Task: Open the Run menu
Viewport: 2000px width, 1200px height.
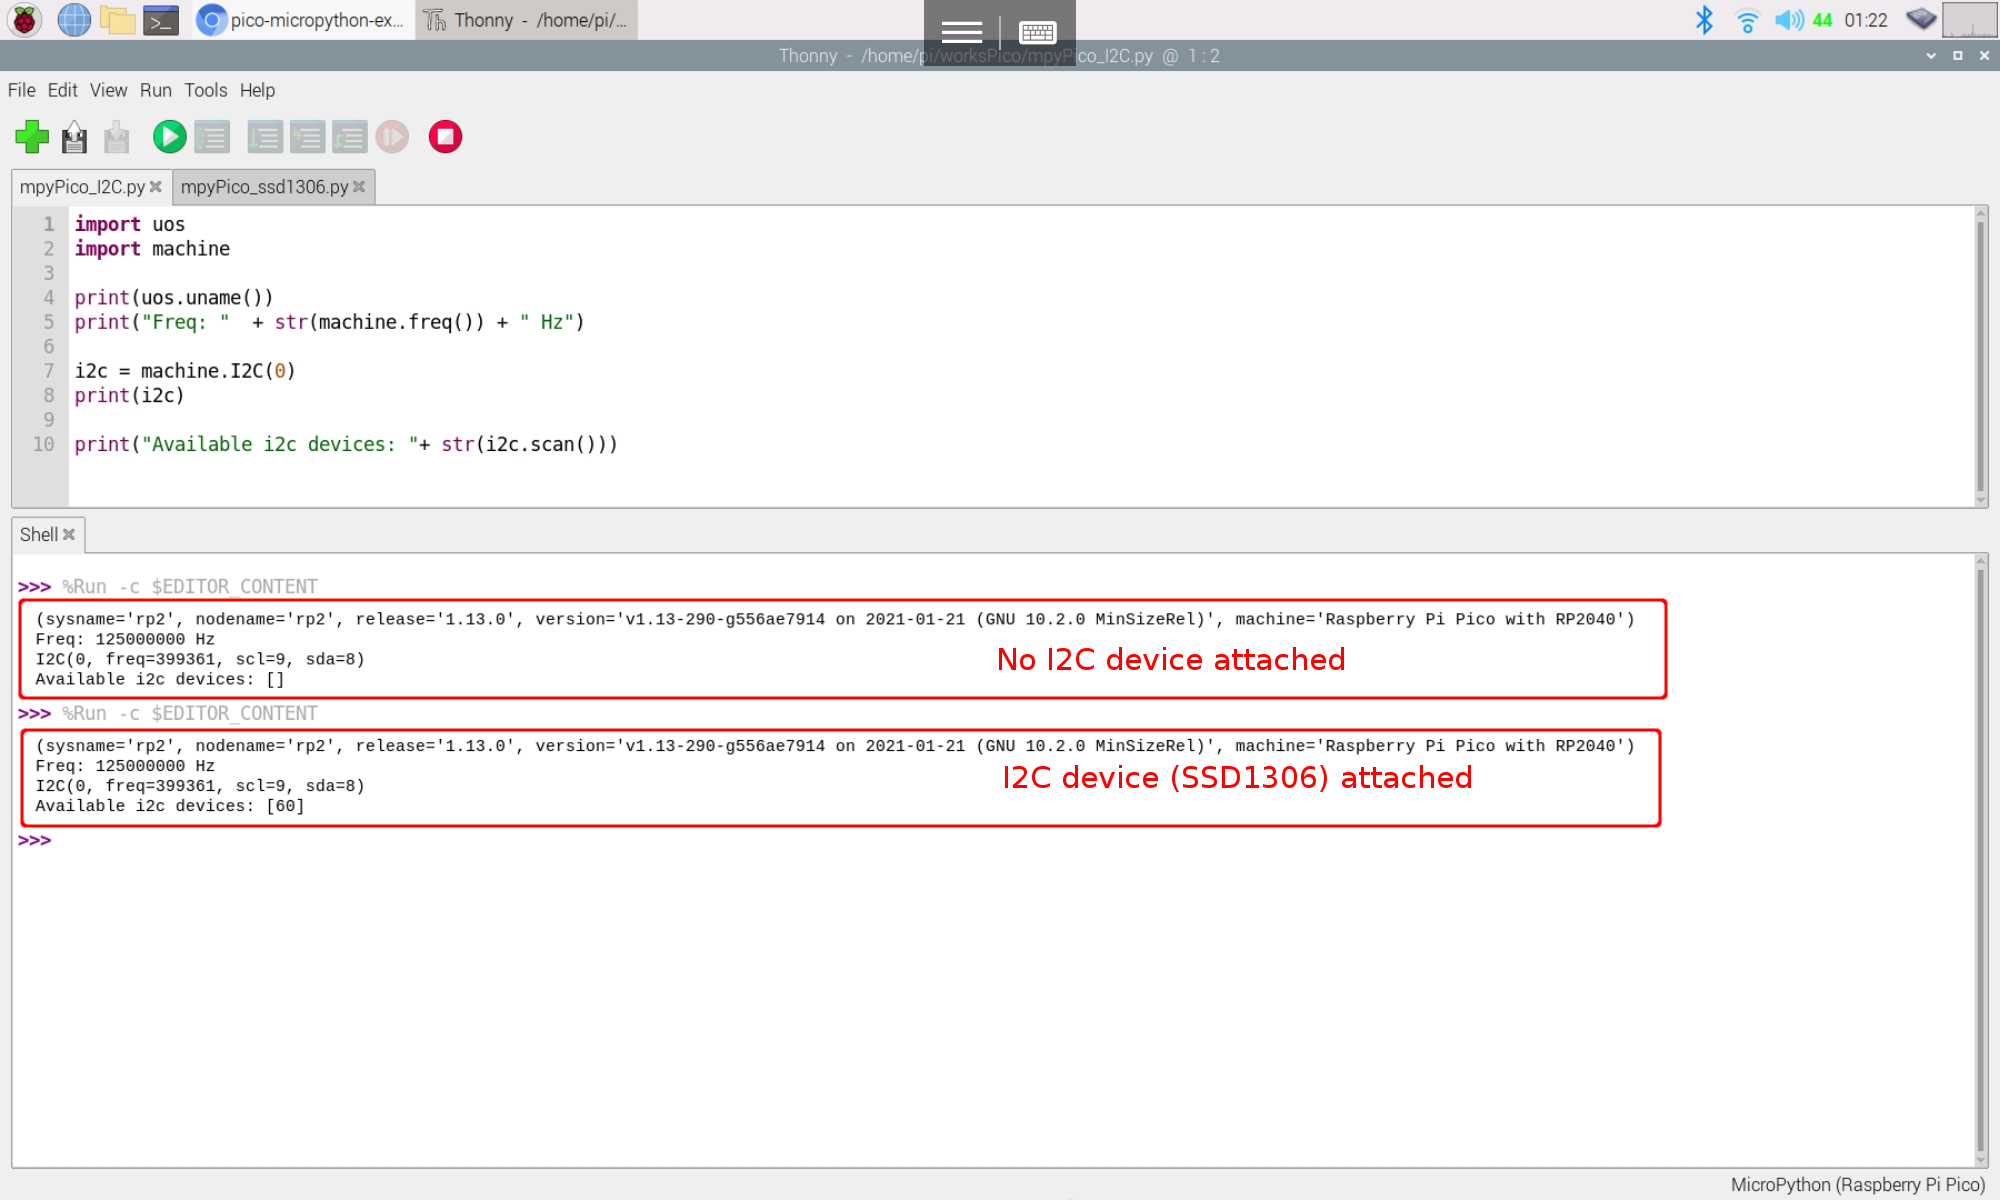Action: point(155,90)
